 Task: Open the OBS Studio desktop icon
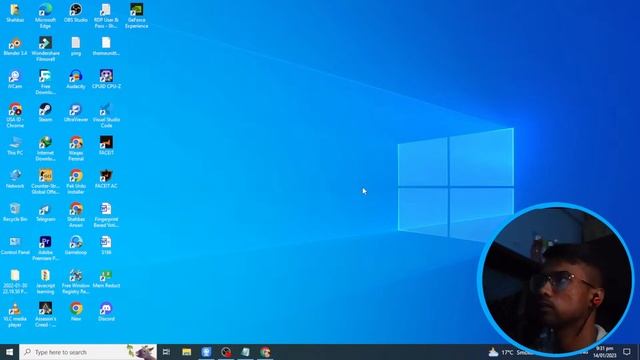[x=76, y=13]
